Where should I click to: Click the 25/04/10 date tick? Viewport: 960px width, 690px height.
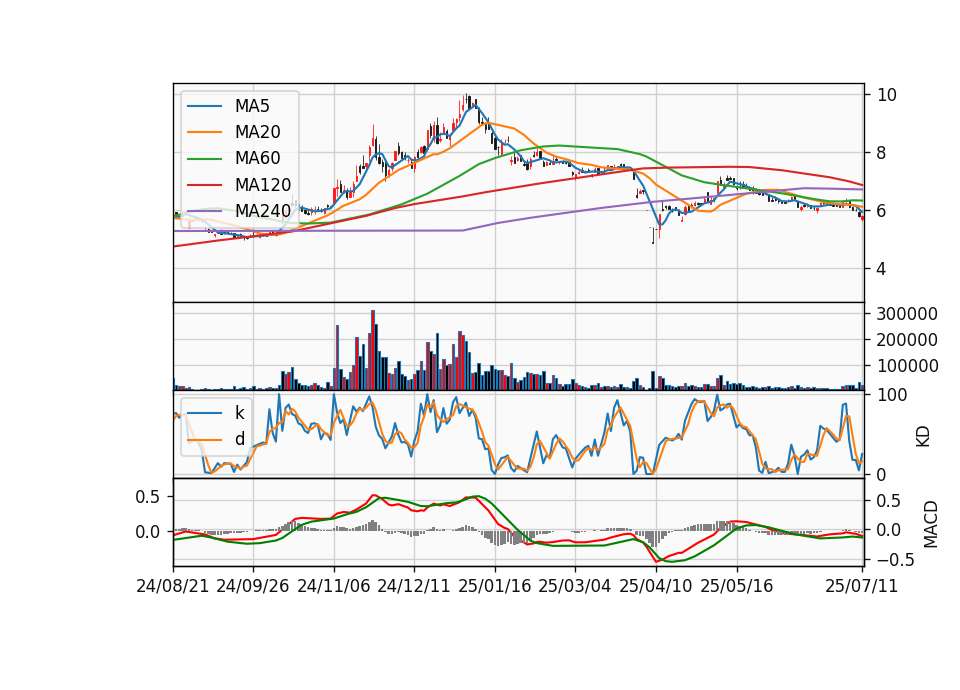[x=656, y=586]
